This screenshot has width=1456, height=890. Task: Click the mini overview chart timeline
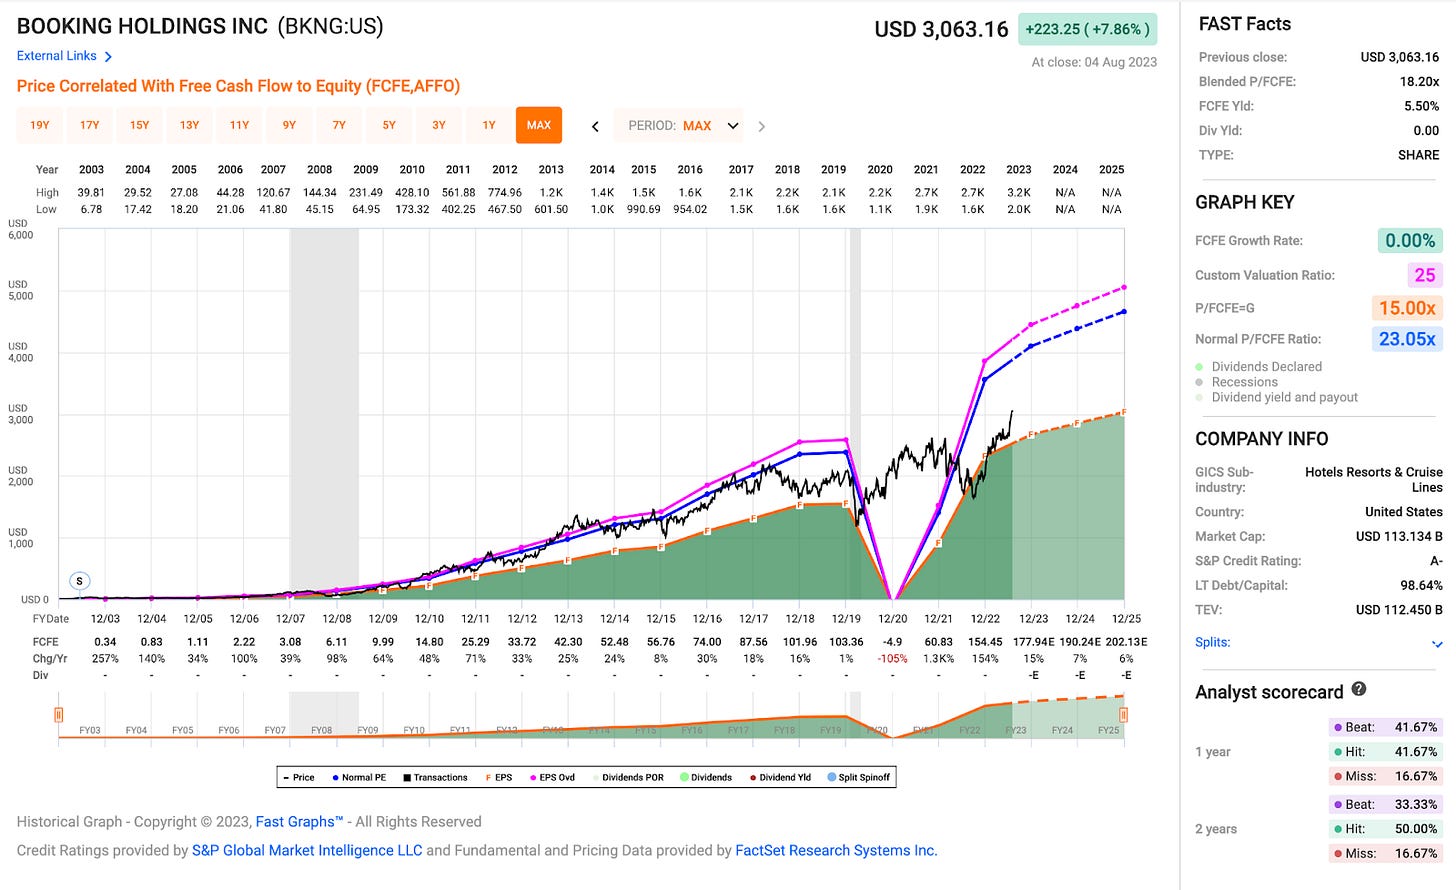[591, 717]
